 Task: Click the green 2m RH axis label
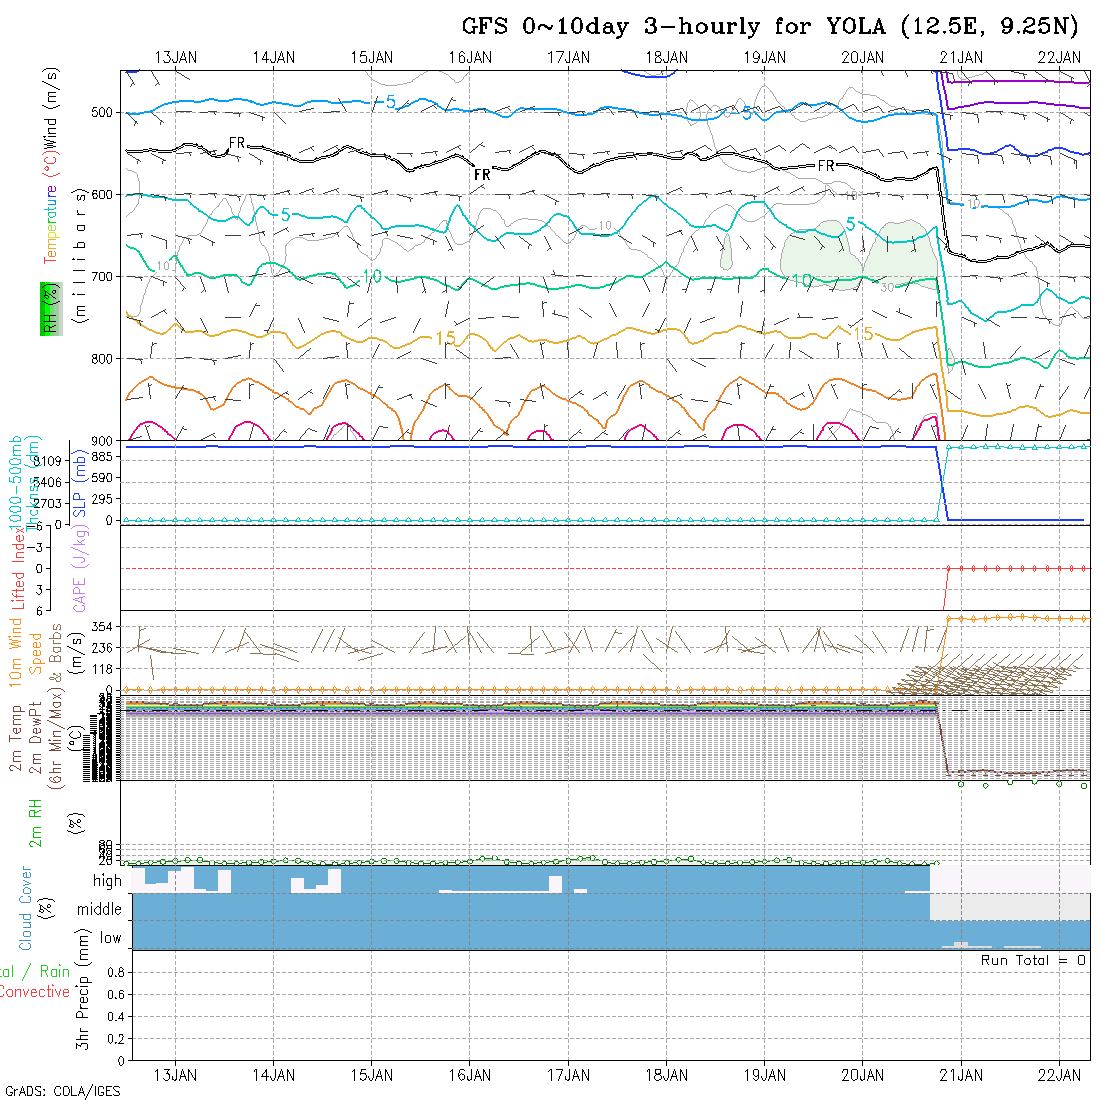click(x=35, y=823)
